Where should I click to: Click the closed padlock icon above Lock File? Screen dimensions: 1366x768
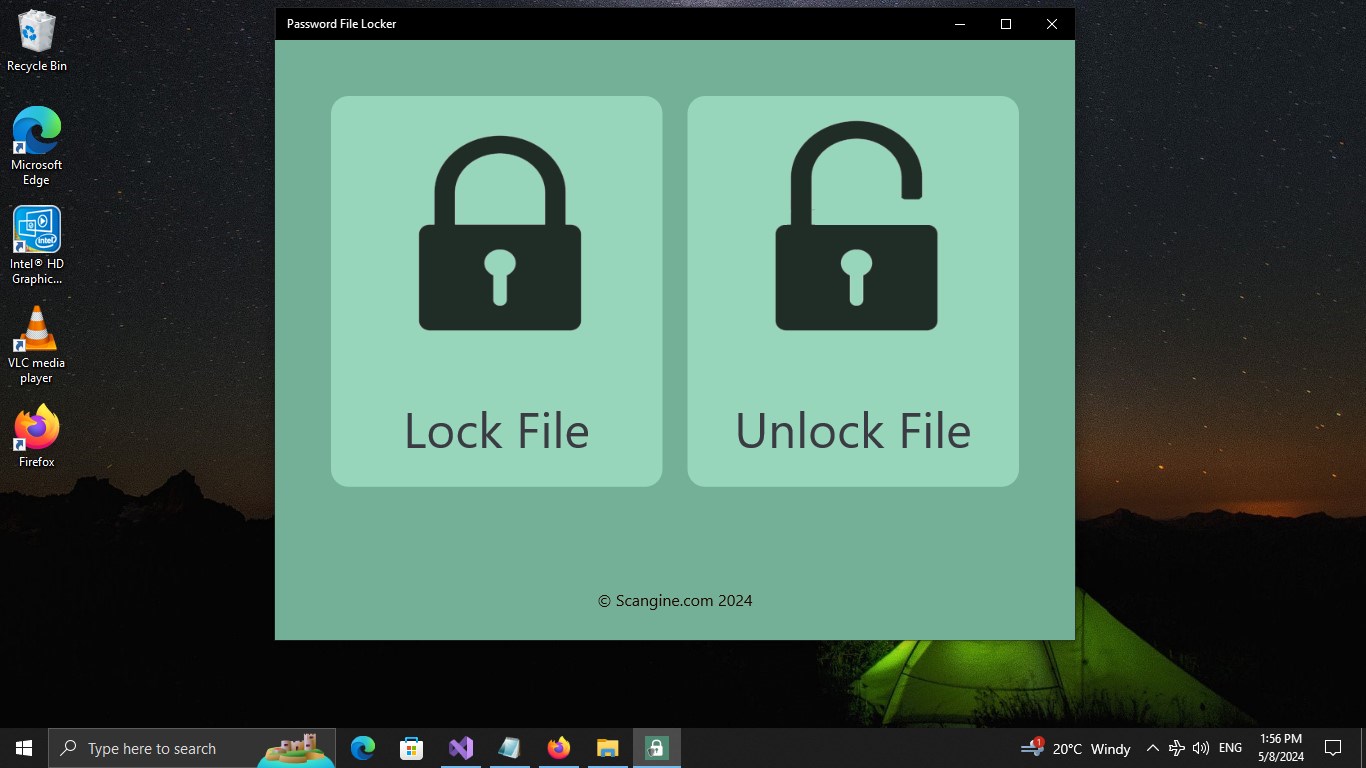point(497,232)
